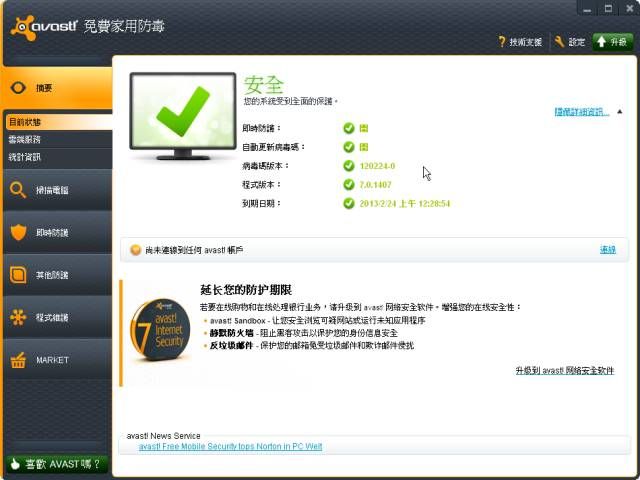Select 目前狀態 in the sidebar submenu

25,122
